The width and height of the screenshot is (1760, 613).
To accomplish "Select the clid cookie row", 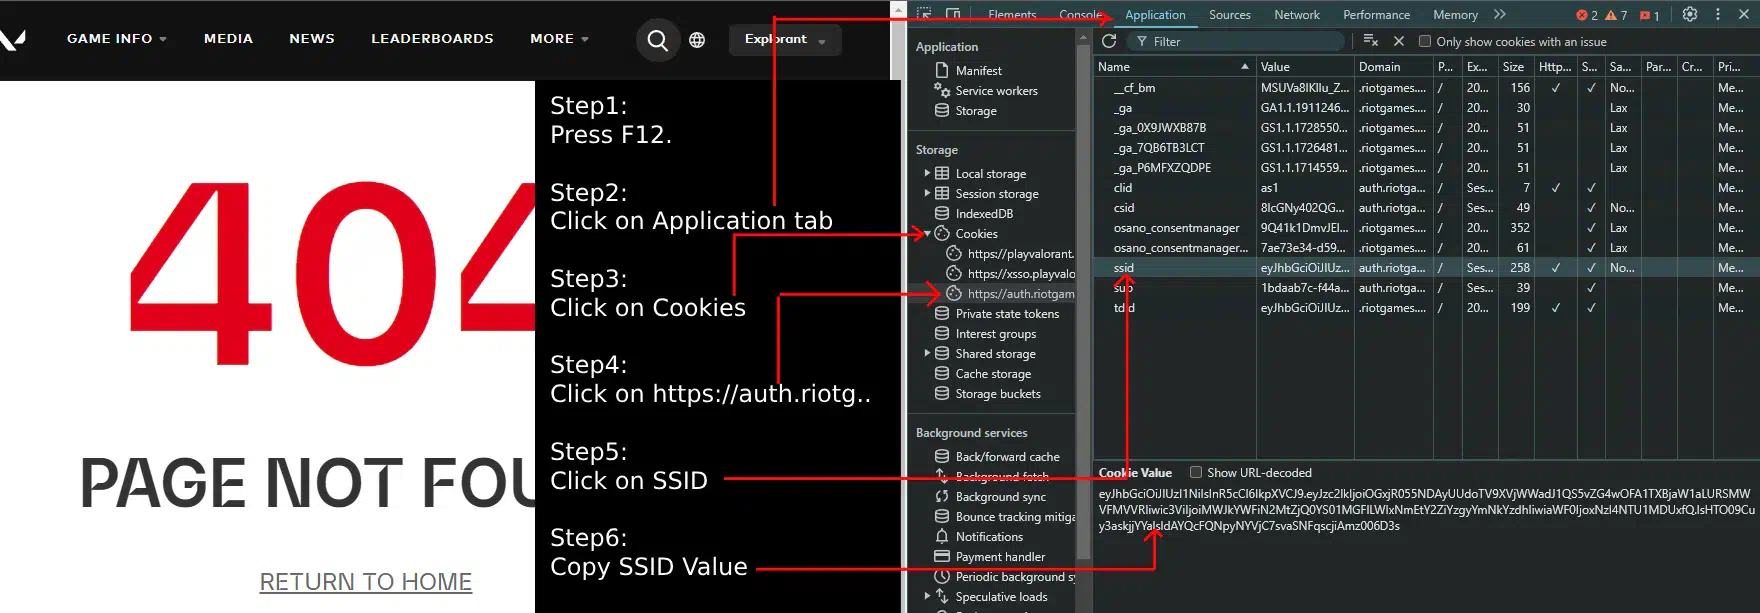I will pyautogui.click(x=1426, y=188).
